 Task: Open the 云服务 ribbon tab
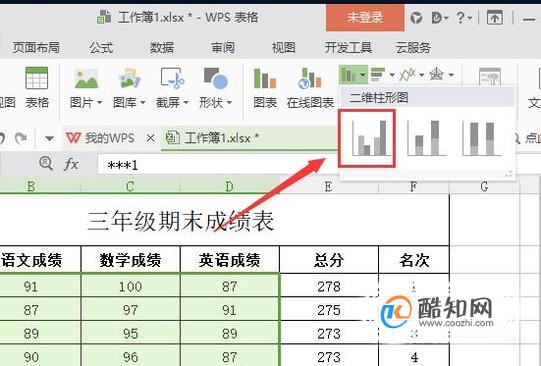[x=413, y=48]
